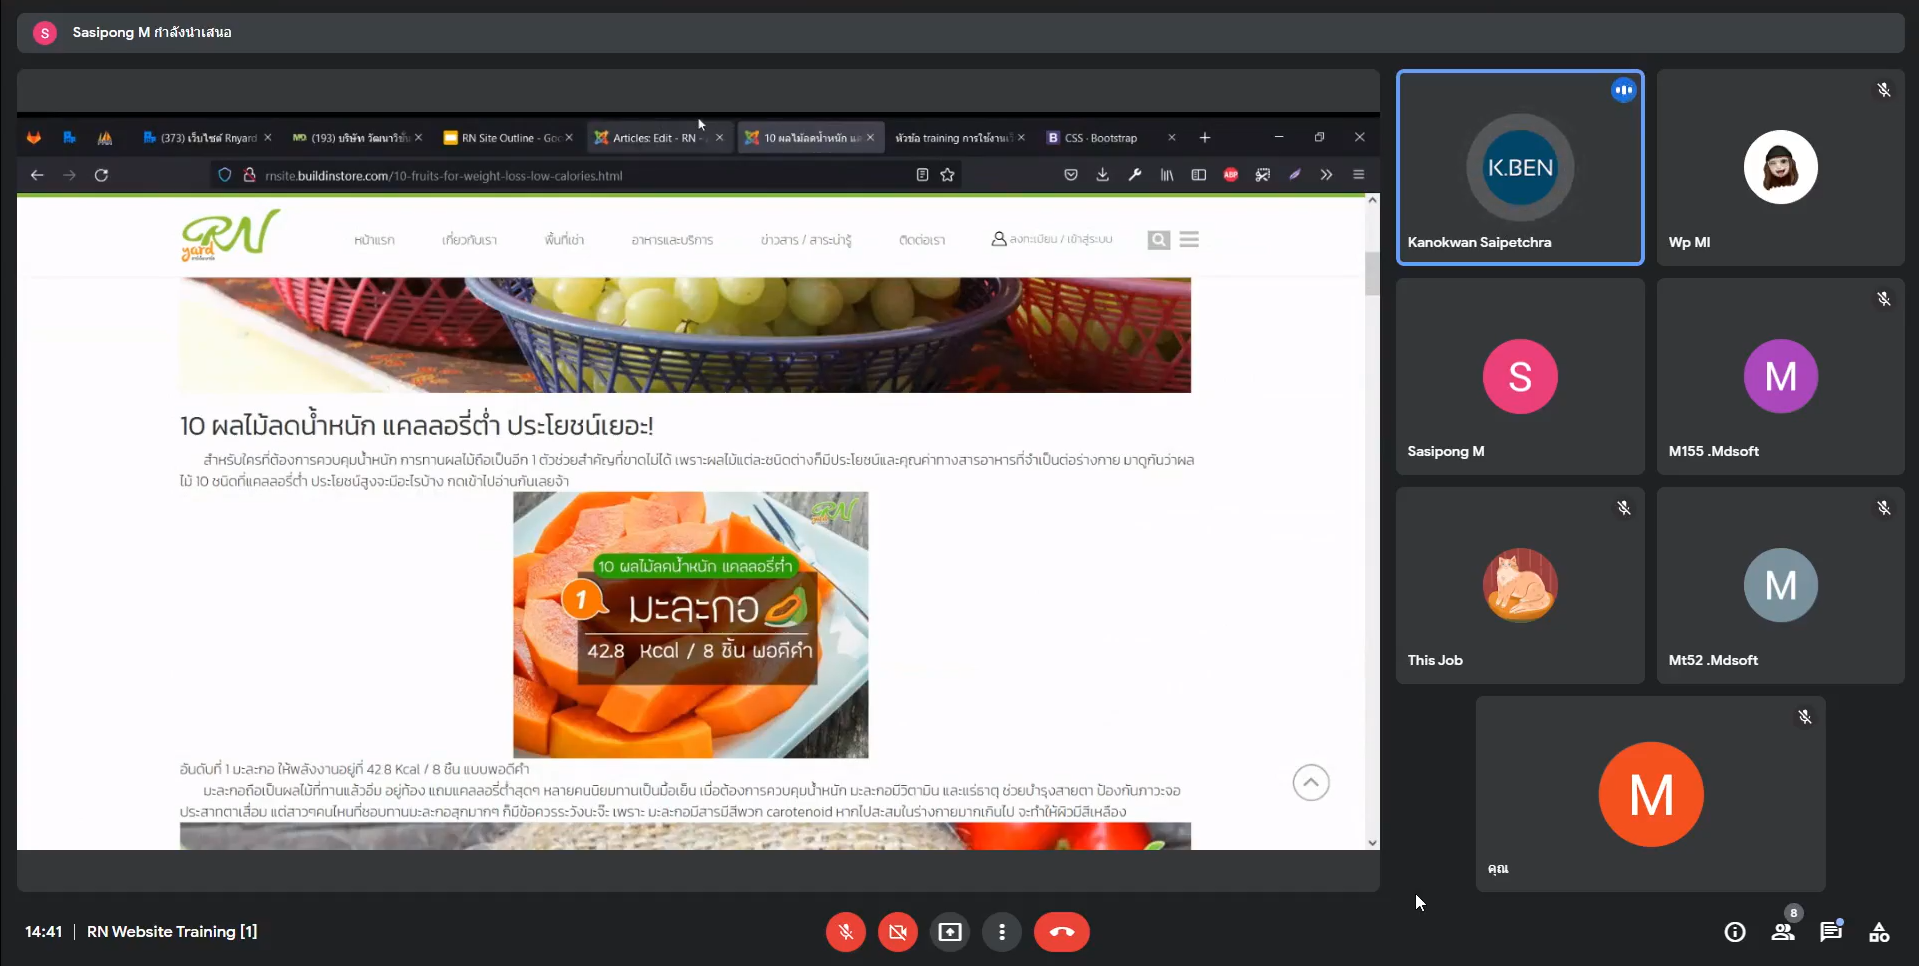Show the participants list
This screenshot has width=1919, height=966.
1782,932
